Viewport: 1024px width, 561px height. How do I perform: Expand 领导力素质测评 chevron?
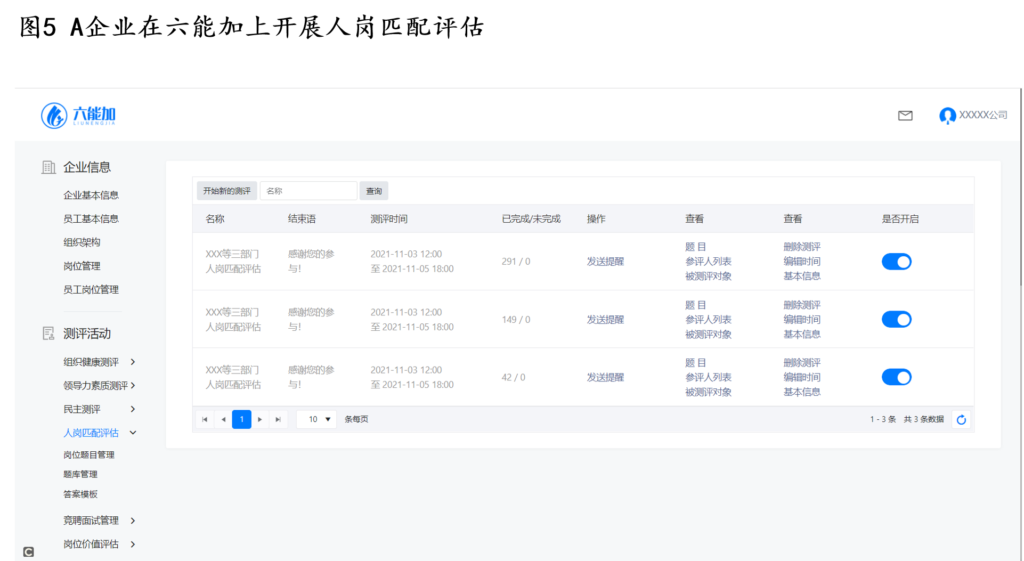pyautogui.click(x=133, y=385)
